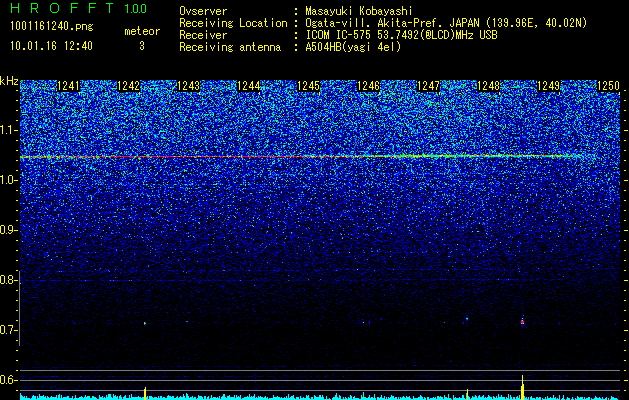The height and width of the screenshot is (400, 629).
Task: Click the 1250 time marker
Action: (609, 86)
